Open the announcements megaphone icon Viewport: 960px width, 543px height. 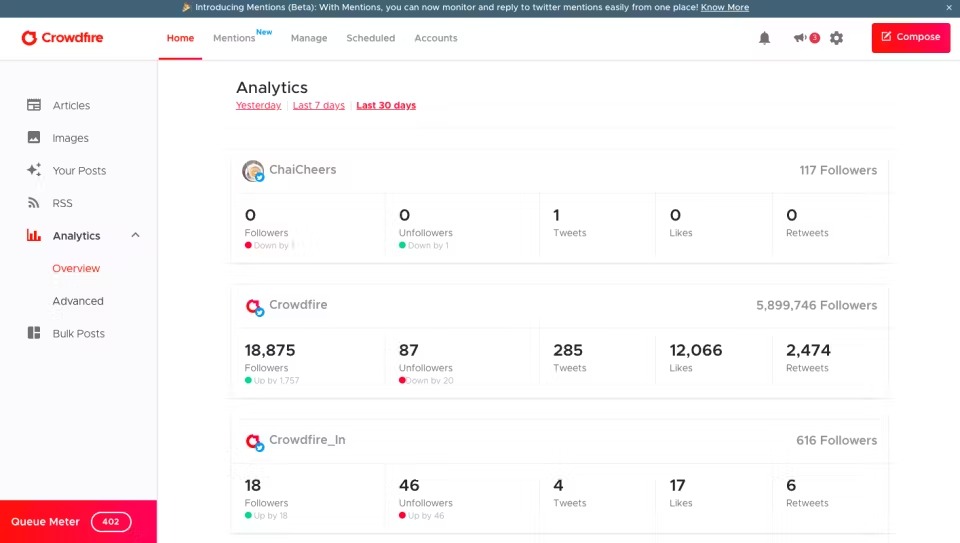pyautogui.click(x=800, y=38)
